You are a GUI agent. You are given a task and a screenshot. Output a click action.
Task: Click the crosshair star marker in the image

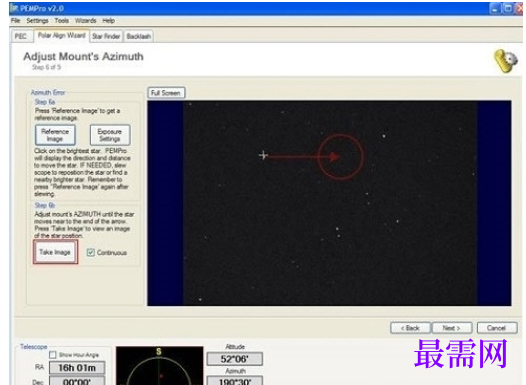(263, 155)
